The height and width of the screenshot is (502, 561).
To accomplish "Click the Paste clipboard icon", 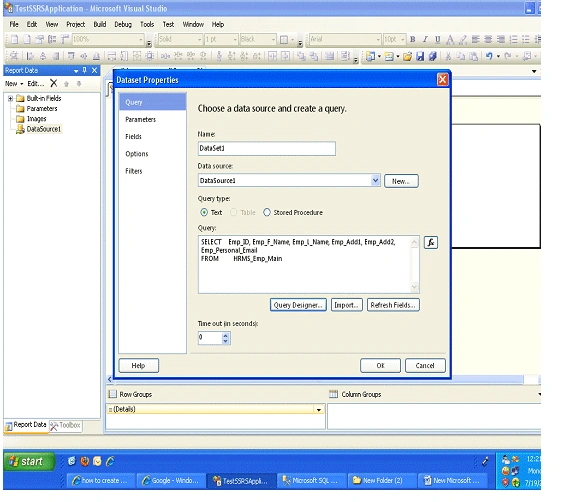I will (x=473, y=56).
